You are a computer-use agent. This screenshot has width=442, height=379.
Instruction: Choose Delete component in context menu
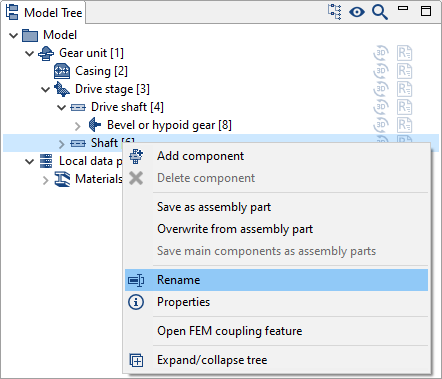276,178
